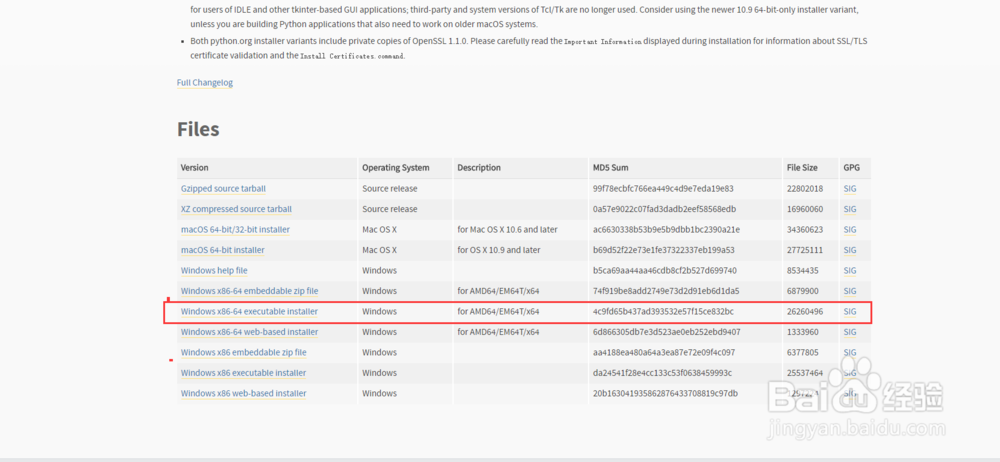The width and height of the screenshot is (1000, 462).
Task: Click Windows x86 web-based installer link
Action: coord(243,393)
